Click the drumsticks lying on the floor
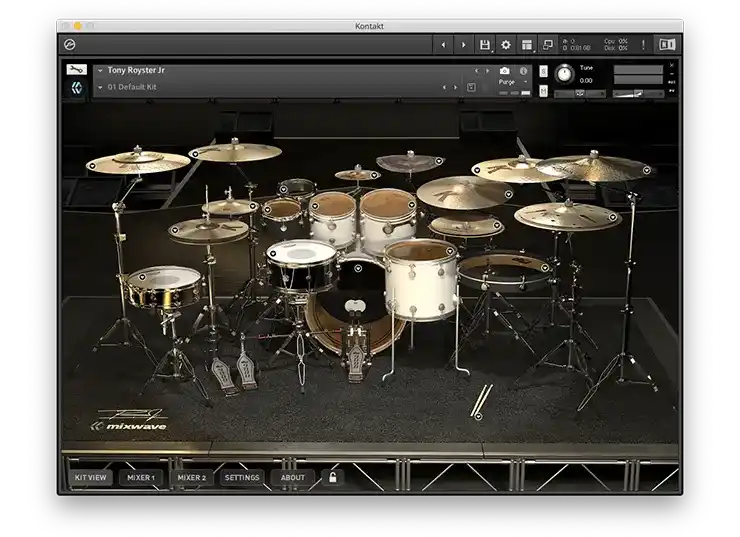 [x=482, y=400]
